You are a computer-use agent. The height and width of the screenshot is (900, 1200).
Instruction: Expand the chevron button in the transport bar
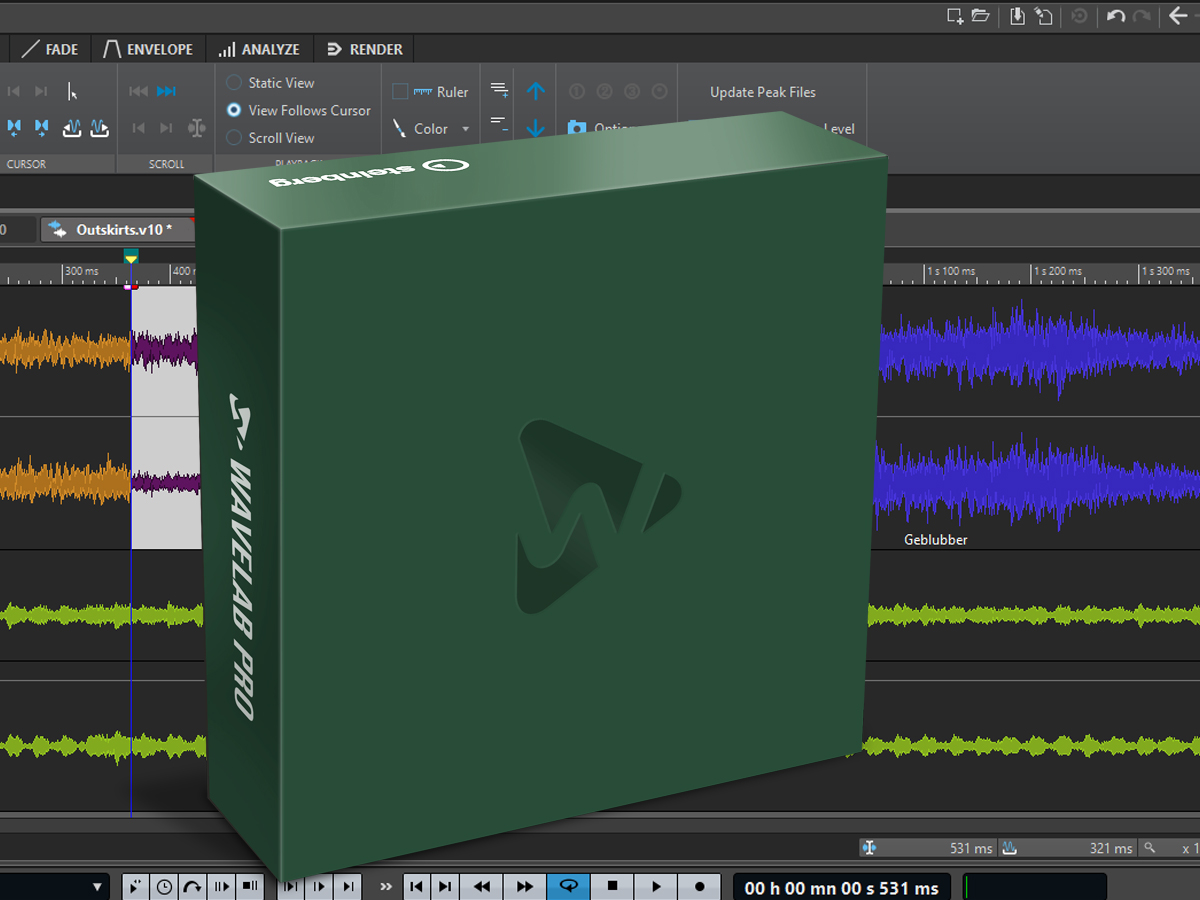pyautogui.click(x=384, y=886)
